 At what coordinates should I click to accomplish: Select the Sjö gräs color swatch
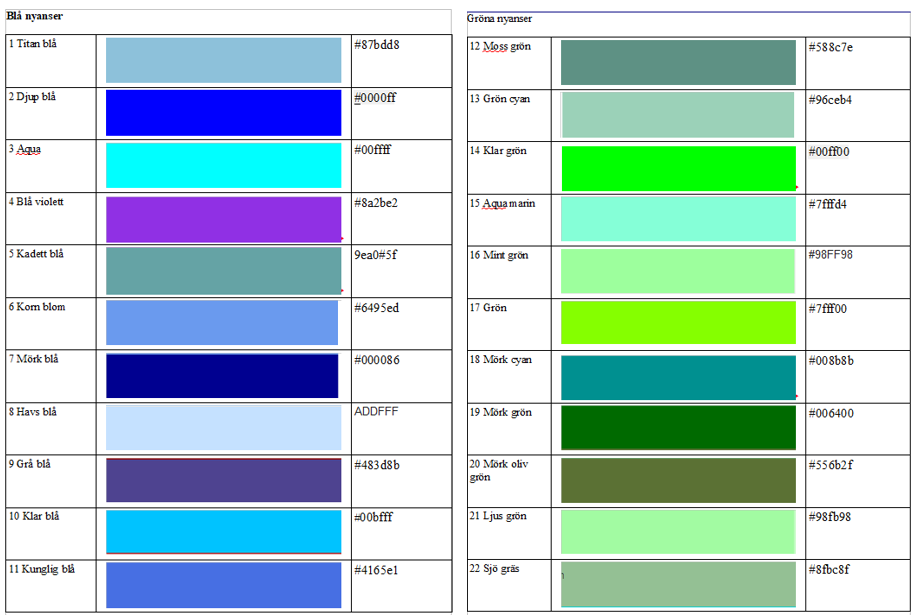coord(678,585)
